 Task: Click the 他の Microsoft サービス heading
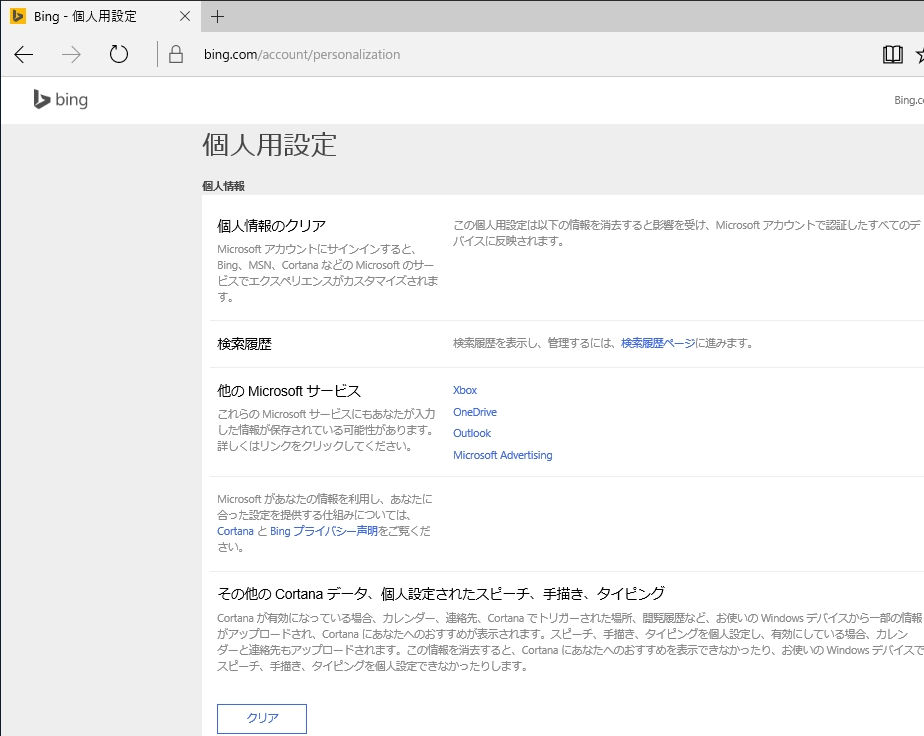pos(289,391)
